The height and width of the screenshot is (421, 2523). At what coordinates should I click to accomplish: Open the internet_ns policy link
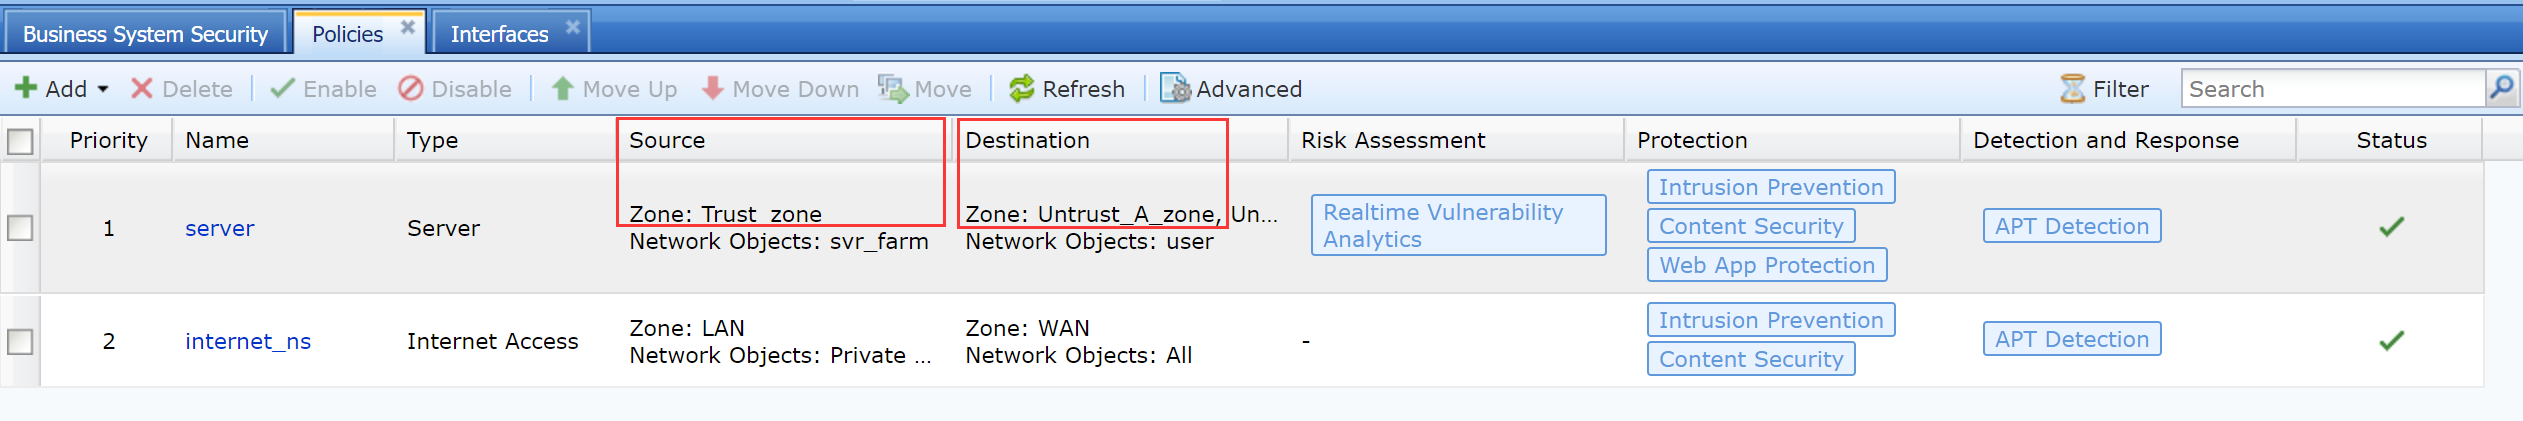pyautogui.click(x=248, y=341)
